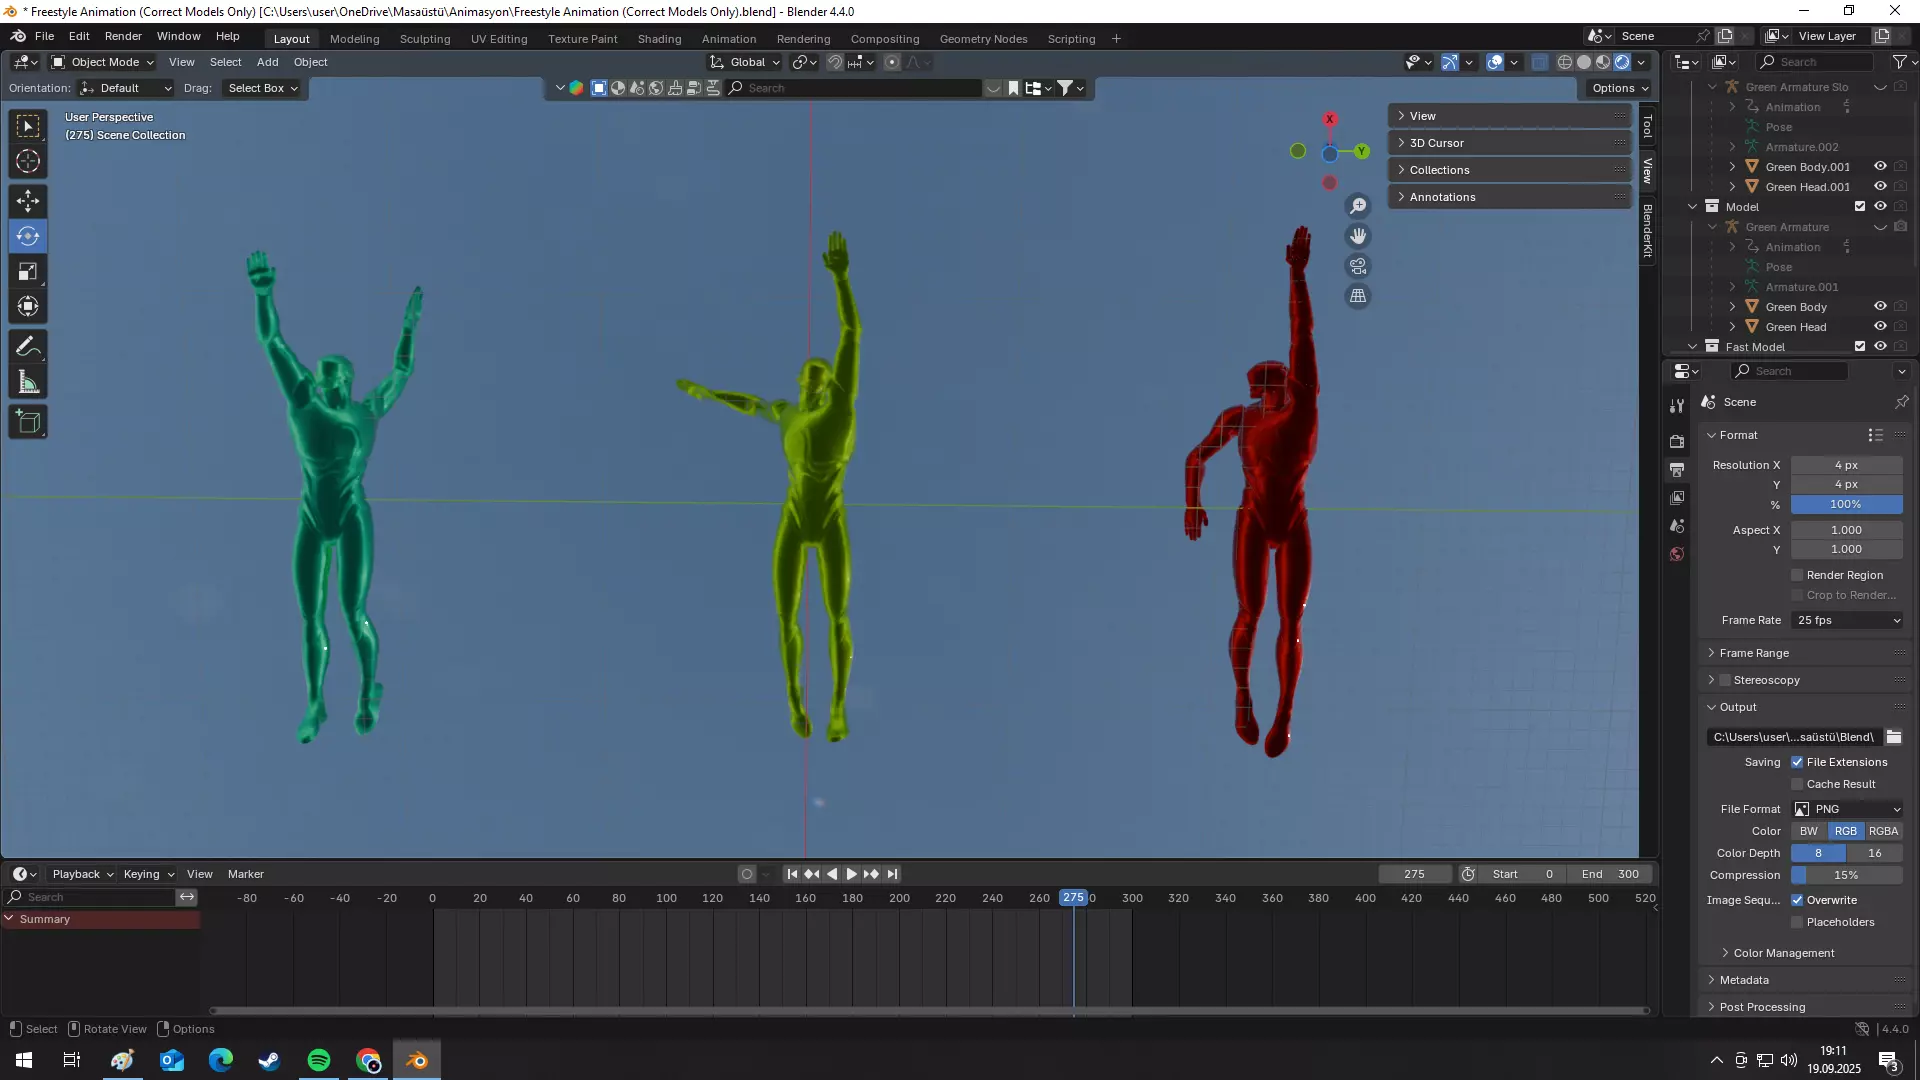Activate the Annotate tool
Image resolution: width=1920 pixels, height=1080 pixels.
28,347
